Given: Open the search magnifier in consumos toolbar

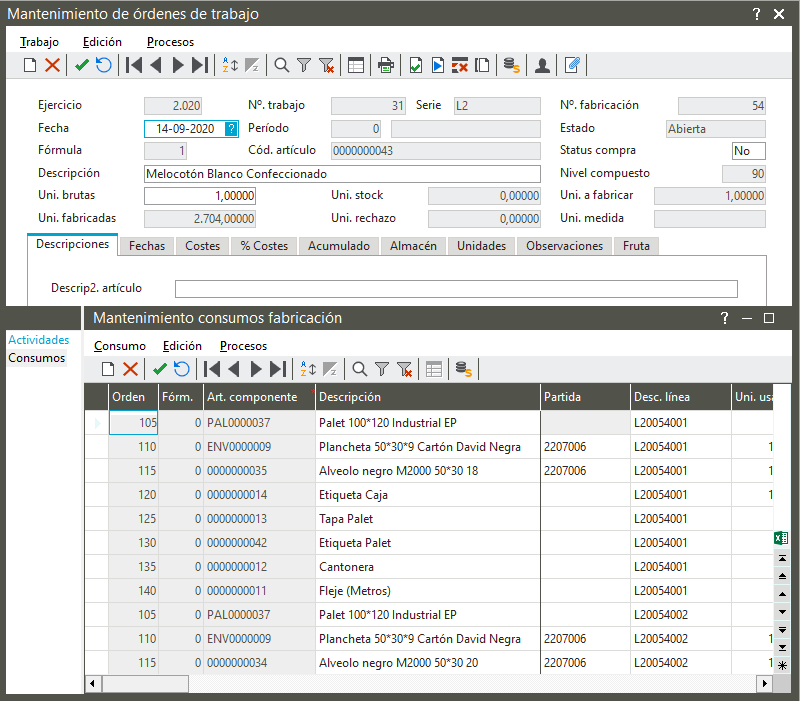Looking at the screenshot, I should (358, 369).
